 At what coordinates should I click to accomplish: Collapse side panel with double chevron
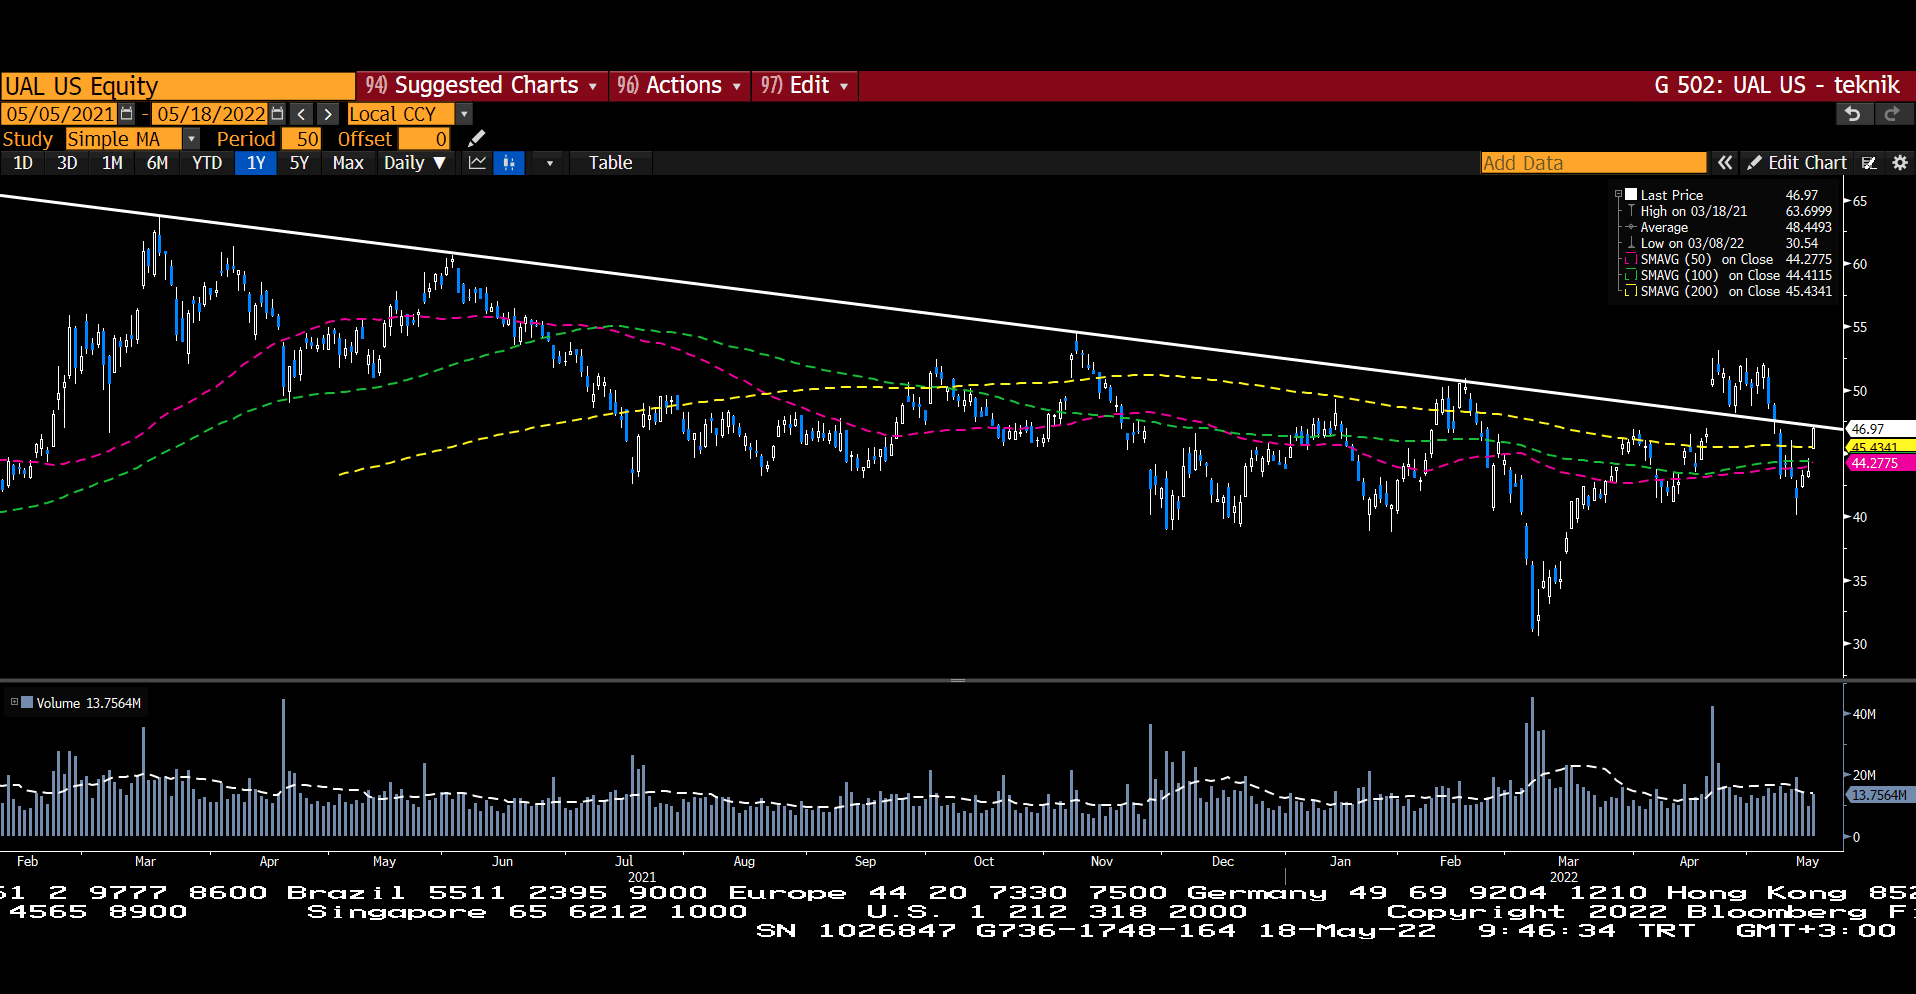pyautogui.click(x=1725, y=162)
